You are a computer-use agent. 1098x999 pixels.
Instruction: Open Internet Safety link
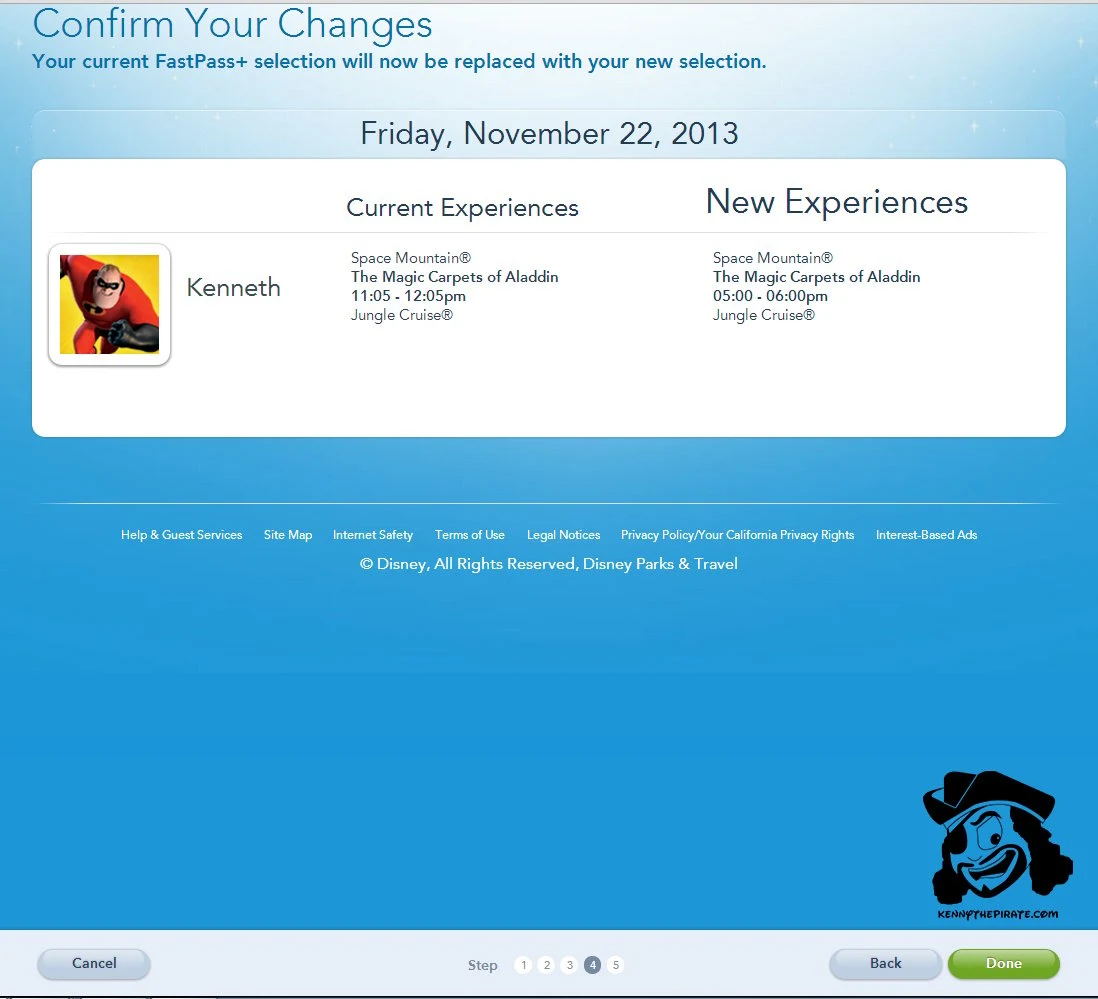(373, 535)
